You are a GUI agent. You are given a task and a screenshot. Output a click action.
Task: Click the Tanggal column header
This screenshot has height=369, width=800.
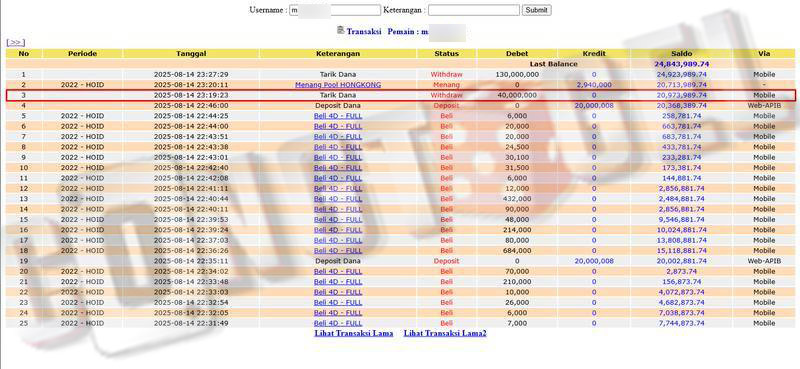191,54
